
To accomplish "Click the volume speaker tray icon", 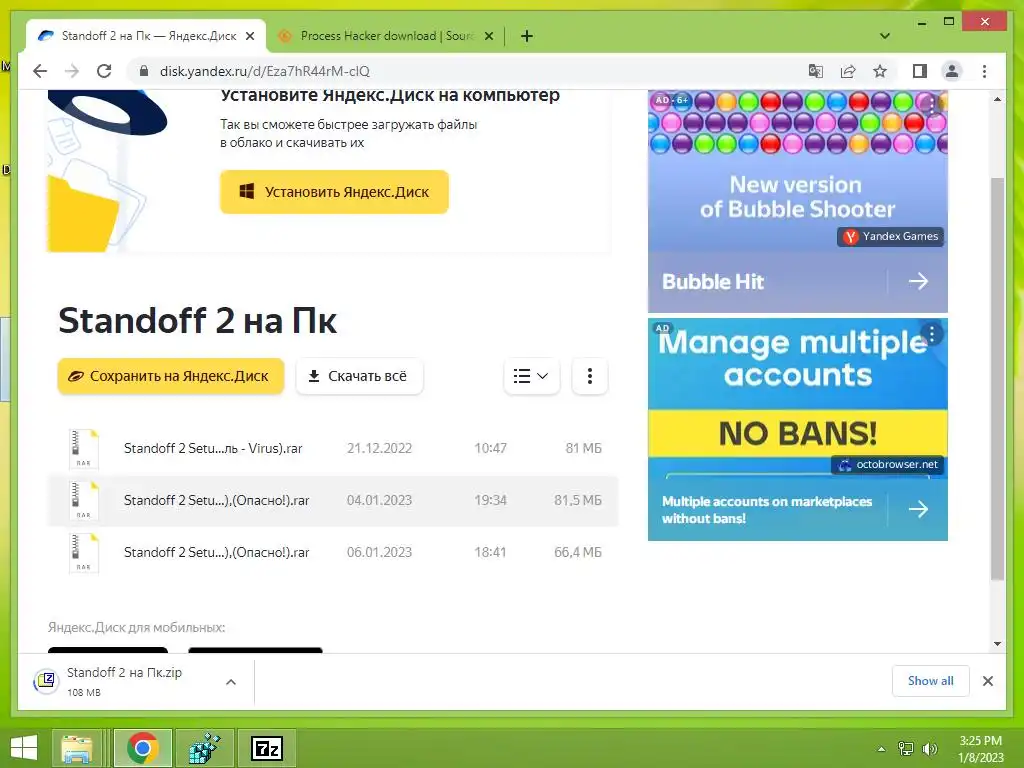I will 929,749.
